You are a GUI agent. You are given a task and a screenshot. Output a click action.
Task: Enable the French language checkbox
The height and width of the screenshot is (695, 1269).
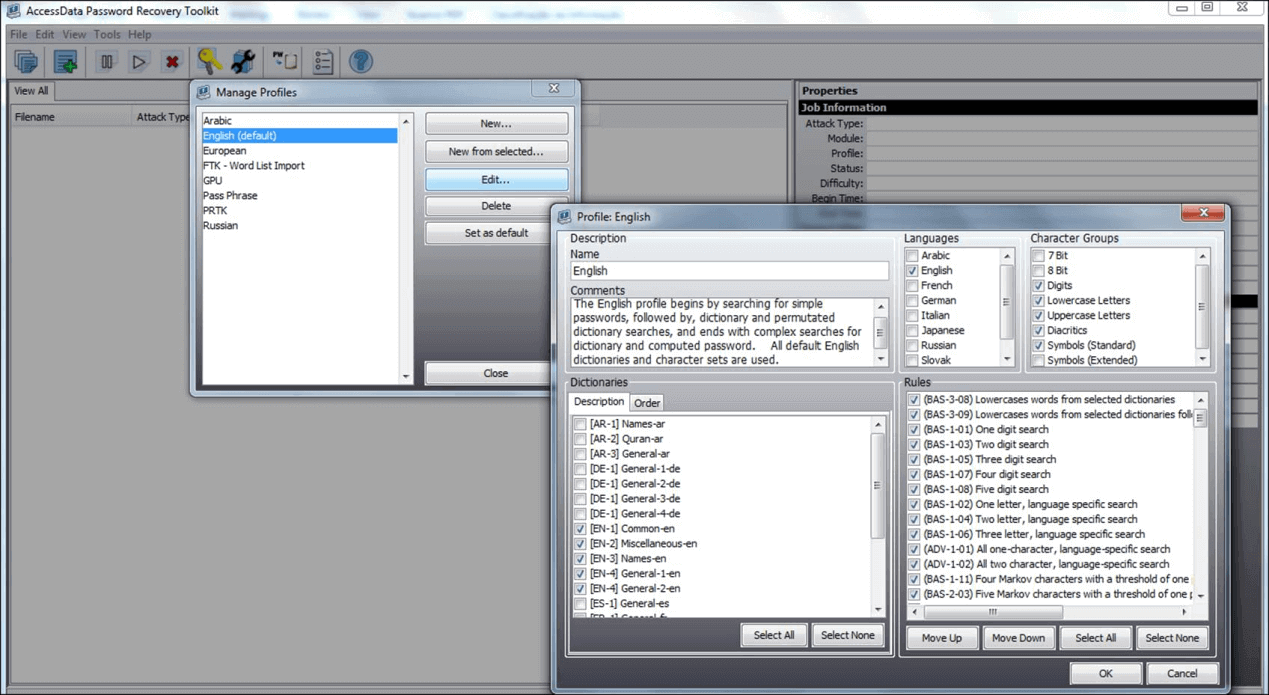pyautogui.click(x=912, y=286)
